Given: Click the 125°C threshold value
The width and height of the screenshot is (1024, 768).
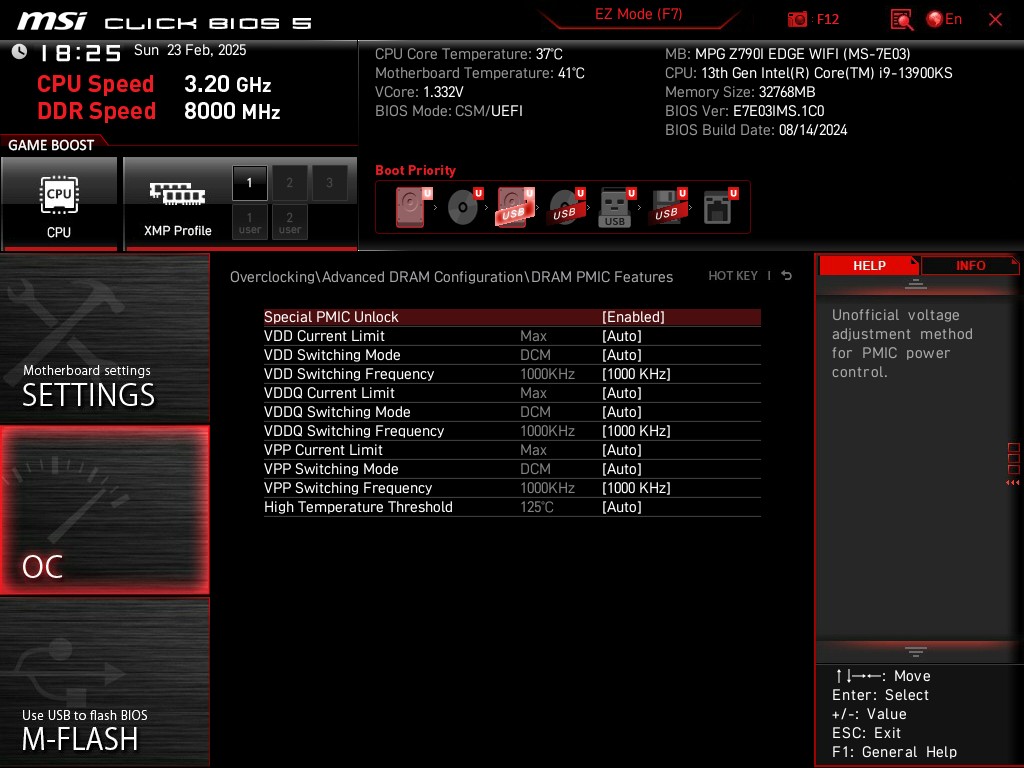Looking at the screenshot, I should [537, 506].
